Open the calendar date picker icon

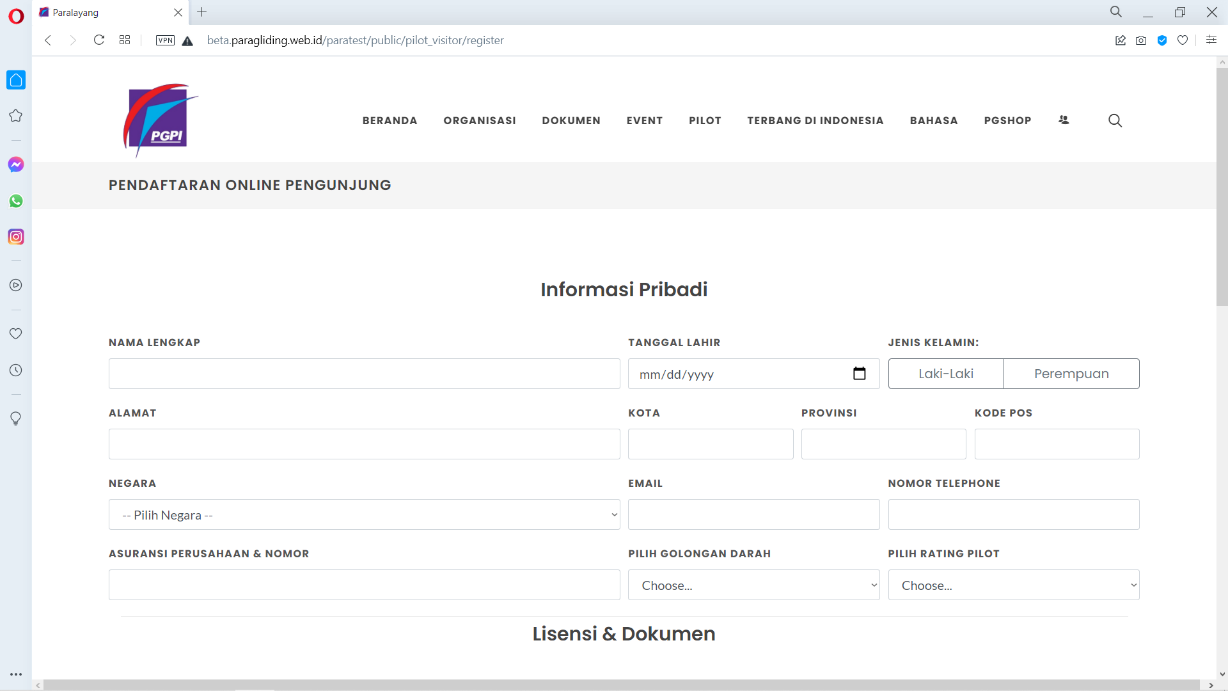tap(859, 374)
